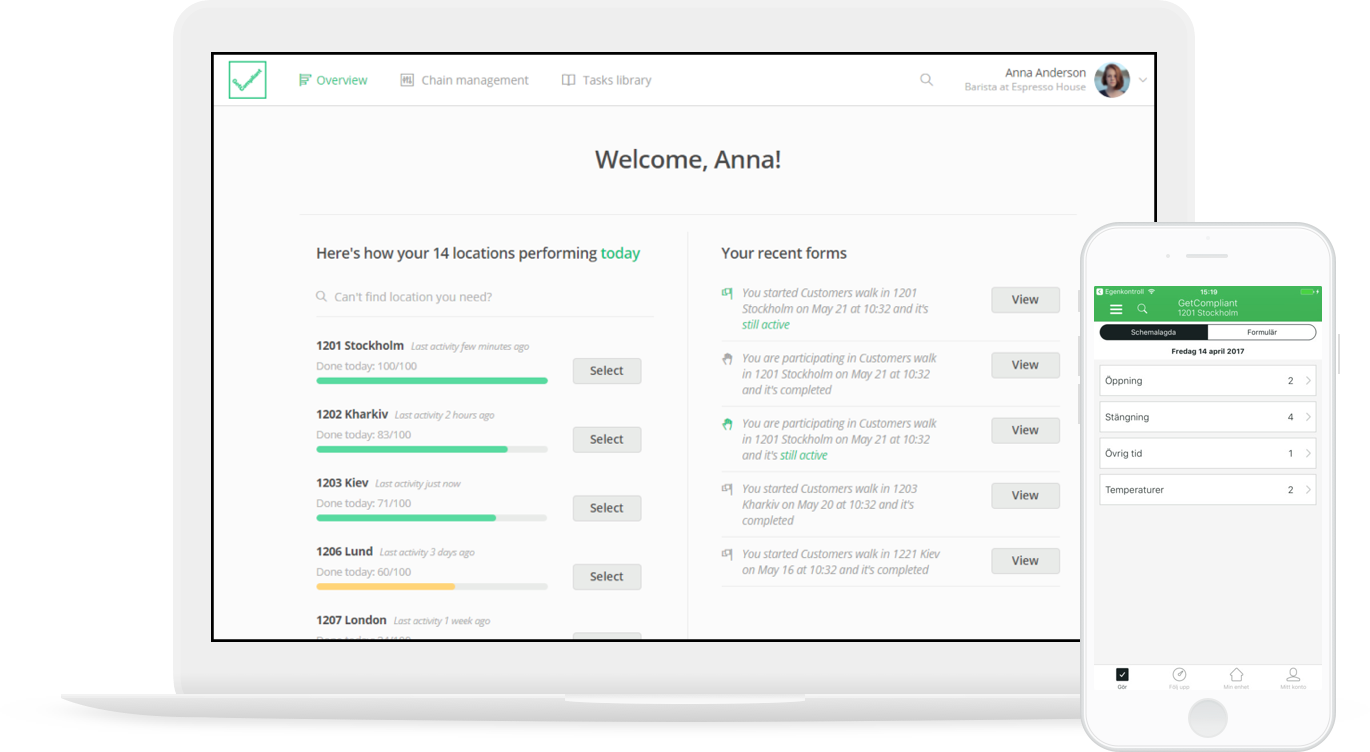Open the GetCompliant logo icon
This screenshot has width=1370, height=752.
tap(247, 80)
